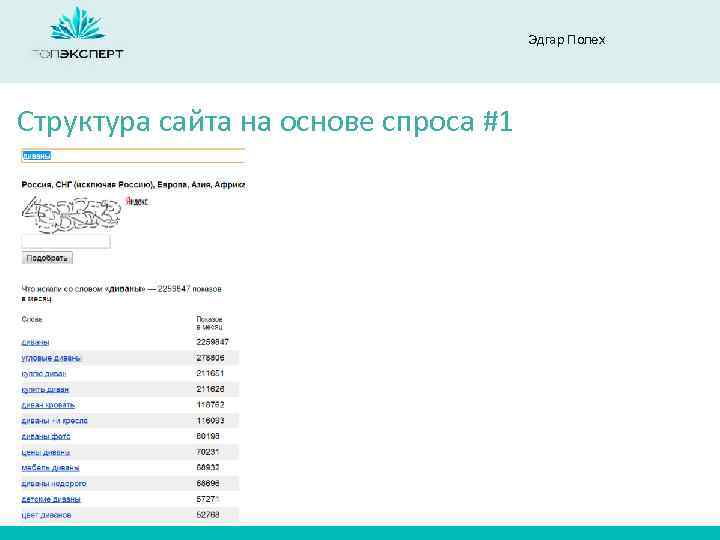The image size is (720, 540).
Task: Open the 'цены диваны' keyword link
Action: point(46,452)
